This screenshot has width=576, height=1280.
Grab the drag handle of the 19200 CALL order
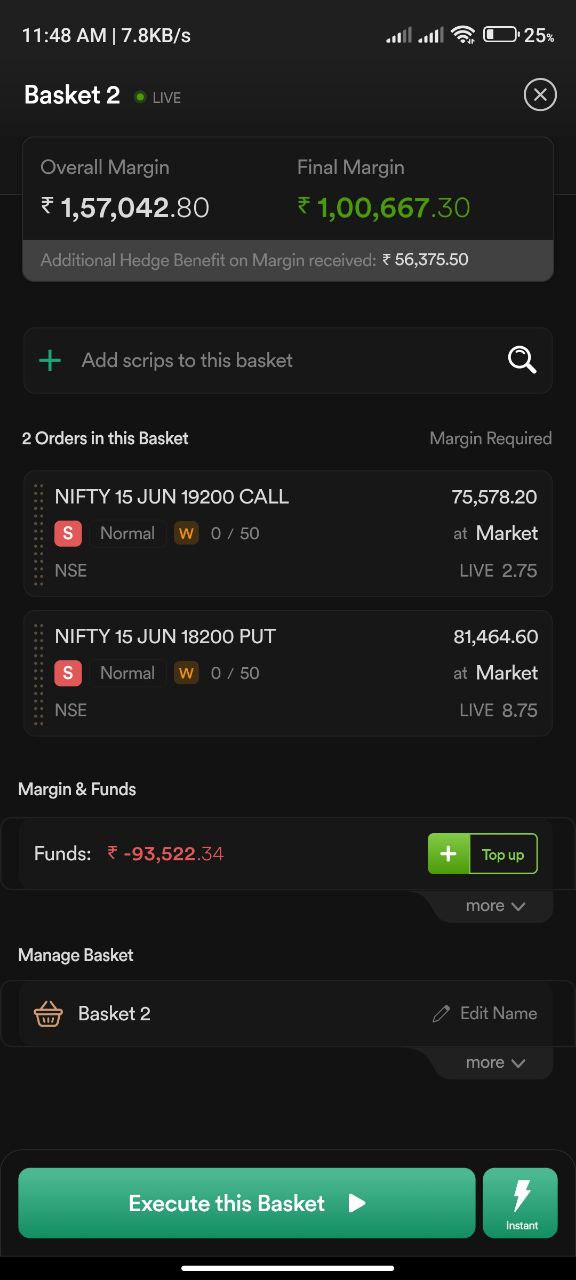point(39,534)
